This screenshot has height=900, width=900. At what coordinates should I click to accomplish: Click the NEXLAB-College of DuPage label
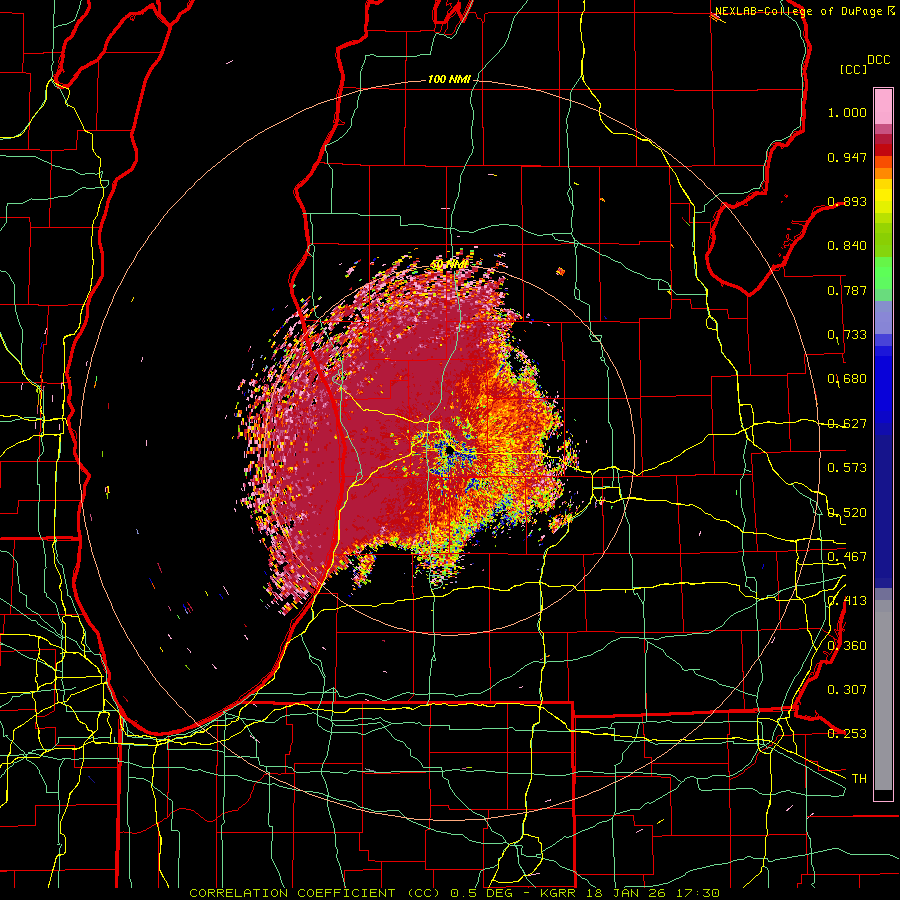pyautogui.click(x=804, y=11)
